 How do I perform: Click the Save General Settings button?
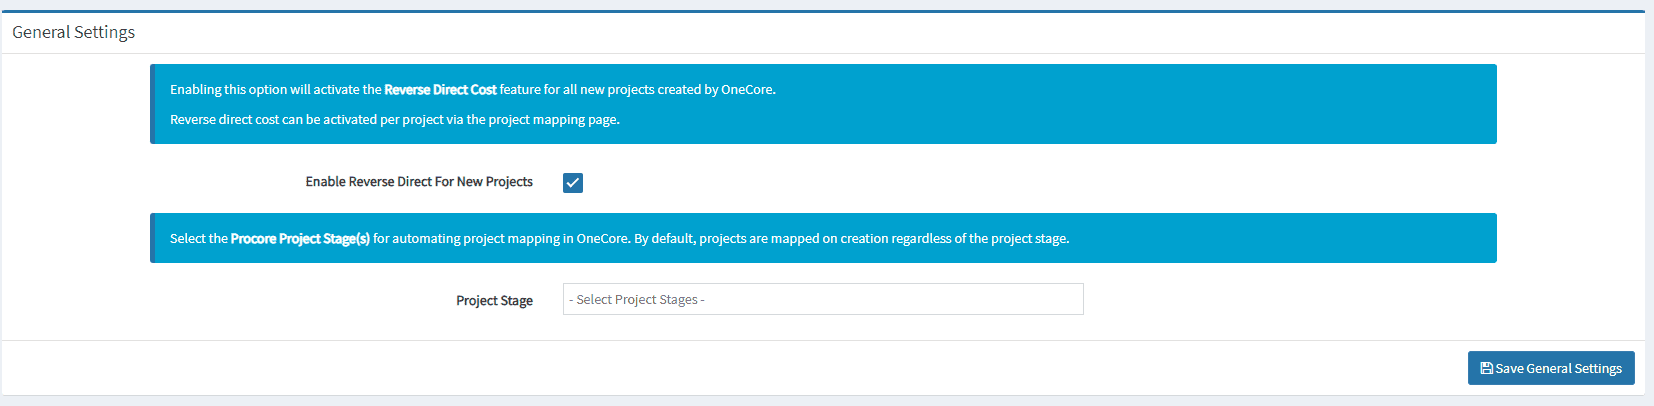(x=1550, y=368)
